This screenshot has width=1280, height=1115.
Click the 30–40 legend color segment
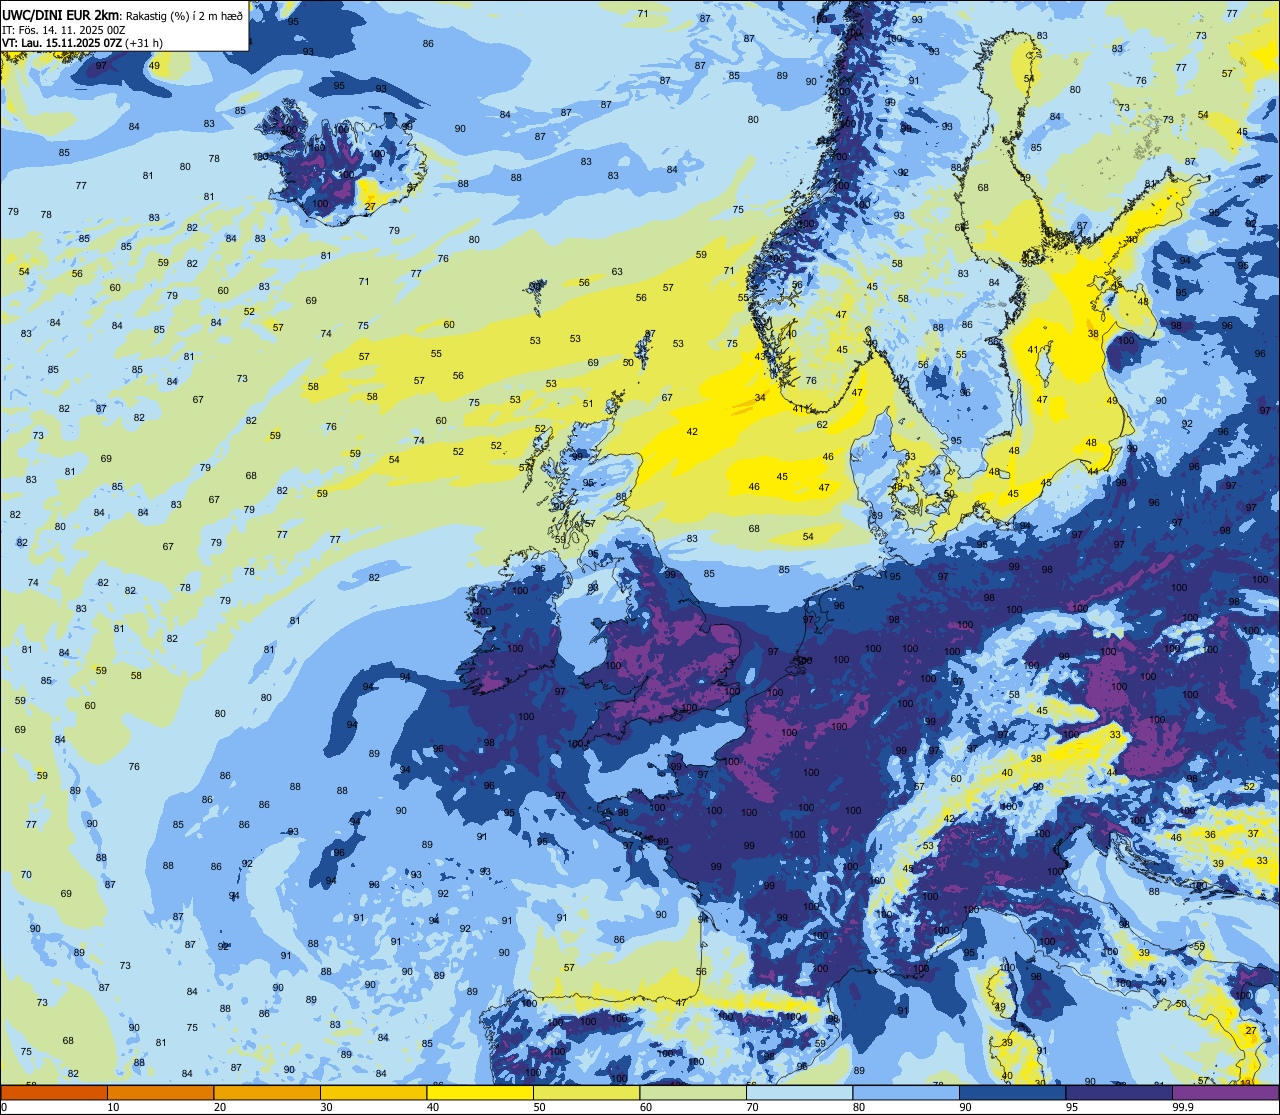click(x=373, y=1093)
